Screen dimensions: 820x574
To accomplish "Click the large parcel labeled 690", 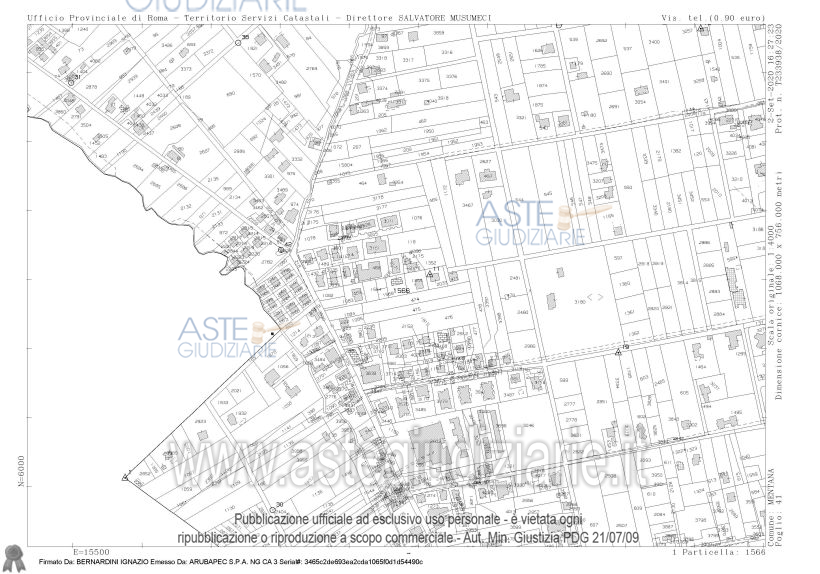I will [x=231, y=95].
